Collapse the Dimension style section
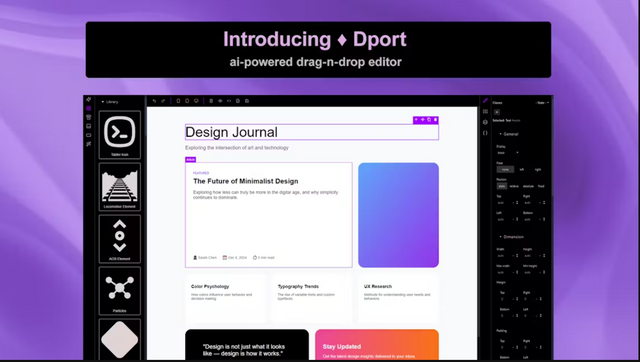Viewport: 640px width, 362px height. 511,237
